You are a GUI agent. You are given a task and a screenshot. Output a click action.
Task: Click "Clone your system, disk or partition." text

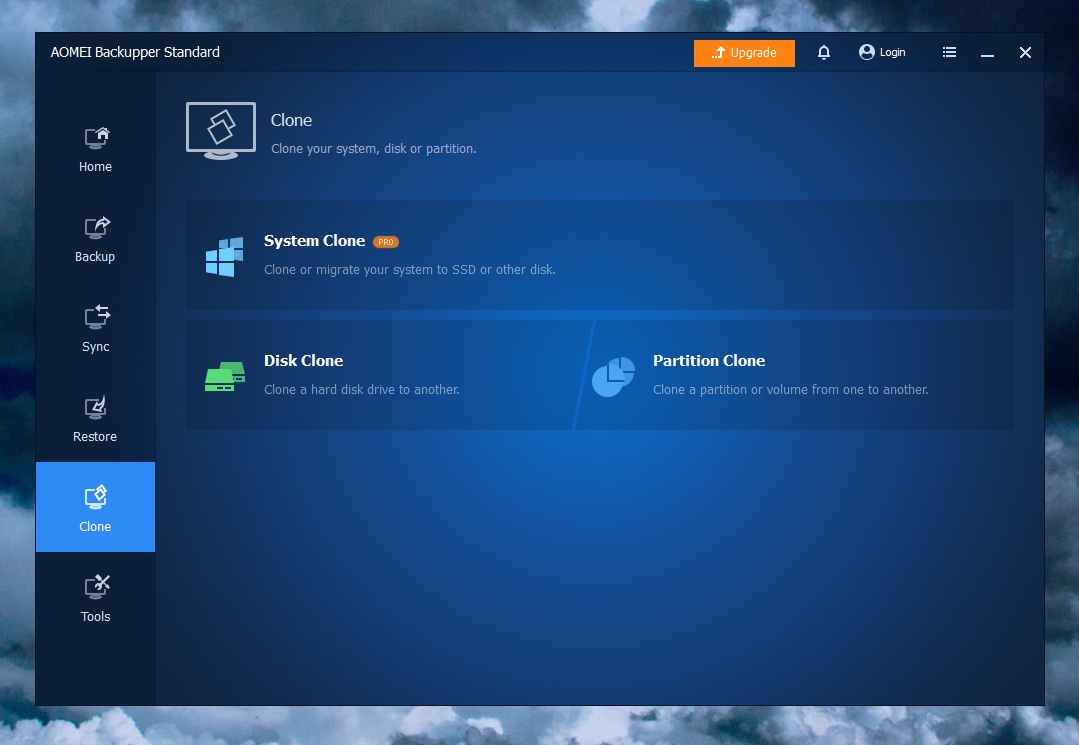coord(374,149)
